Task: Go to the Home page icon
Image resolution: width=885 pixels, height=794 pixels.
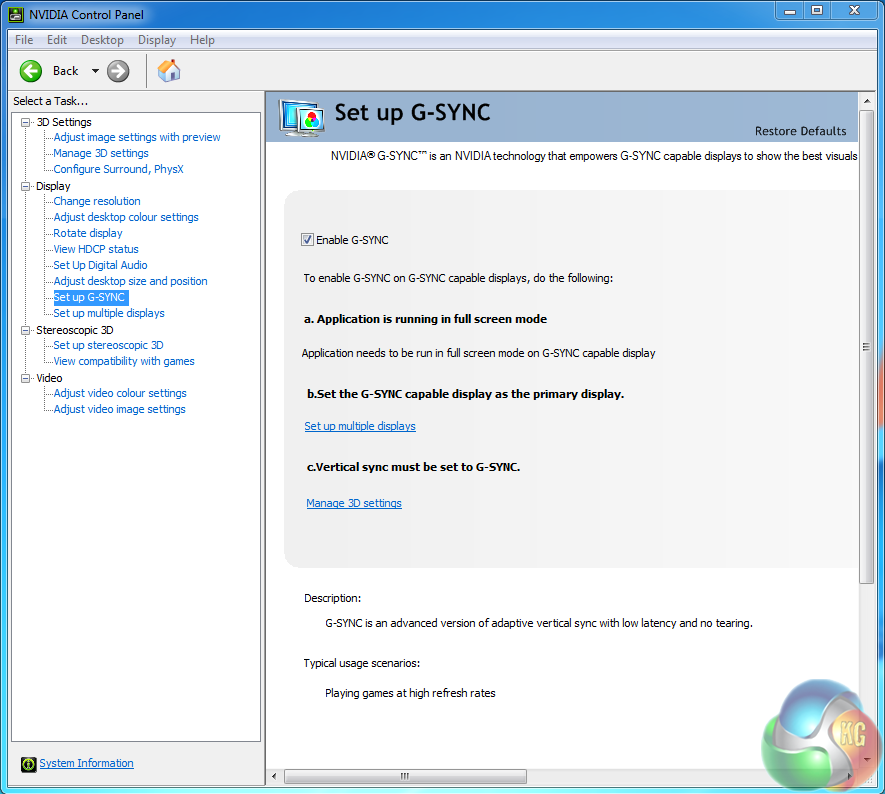Action: [x=169, y=71]
